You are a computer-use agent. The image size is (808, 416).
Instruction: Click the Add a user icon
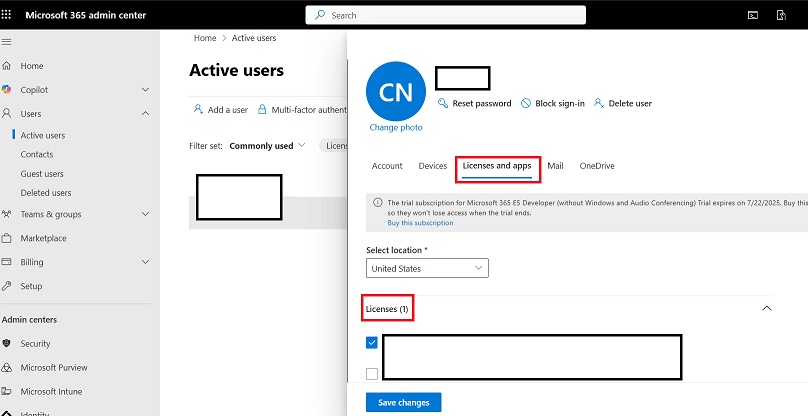198,109
